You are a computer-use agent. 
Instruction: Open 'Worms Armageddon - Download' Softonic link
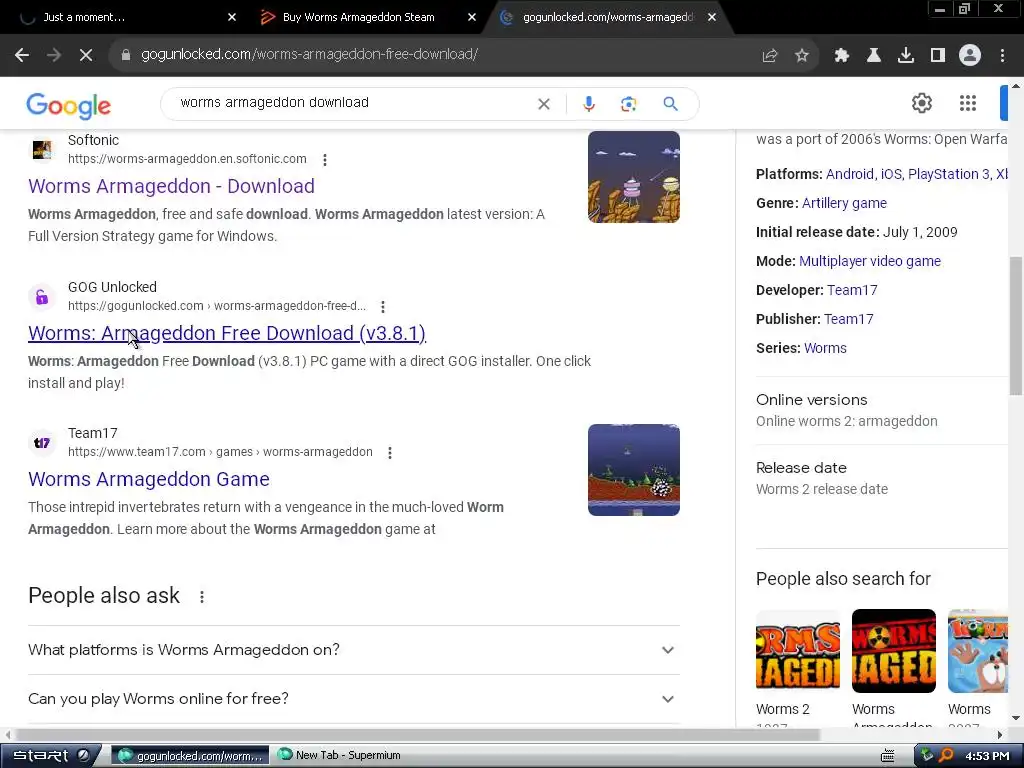pos(171,186)
